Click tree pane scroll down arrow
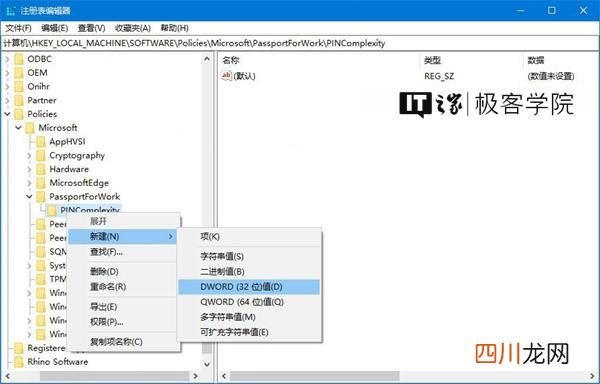The height and width of the screenshot is (384, 600). coord(207,364)
